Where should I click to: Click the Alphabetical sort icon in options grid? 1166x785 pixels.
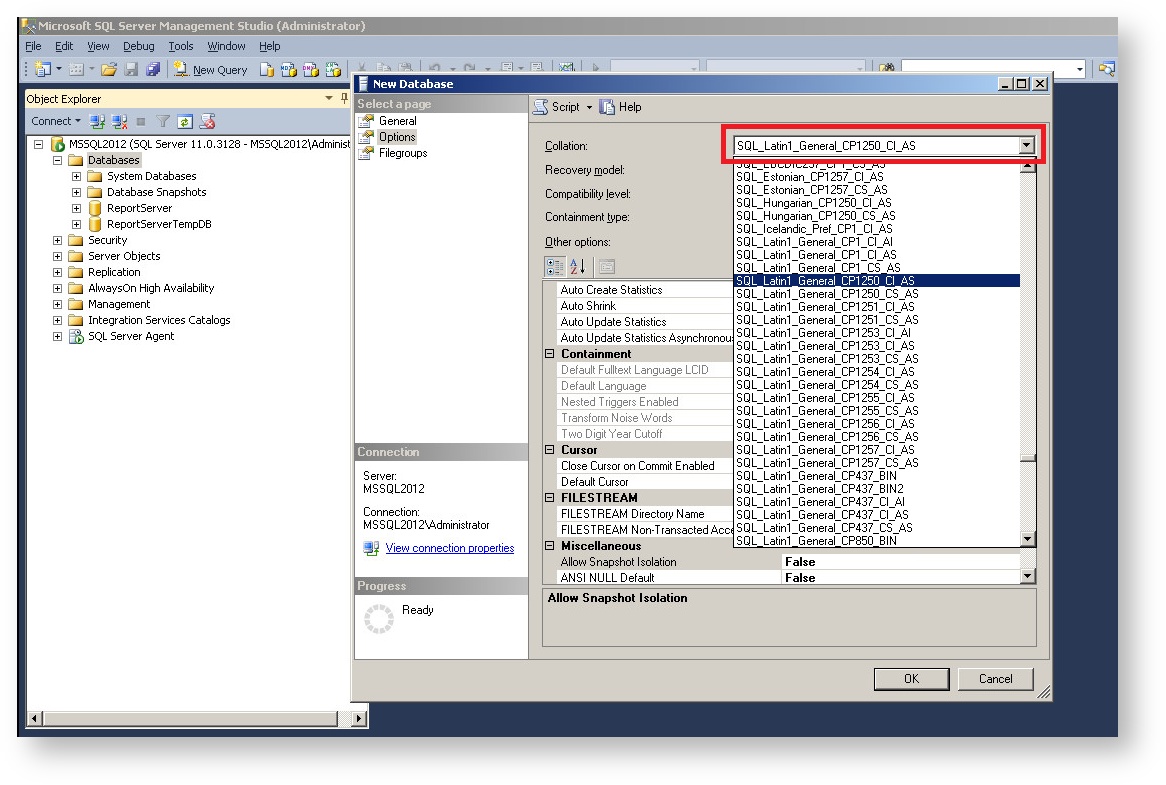578,267
